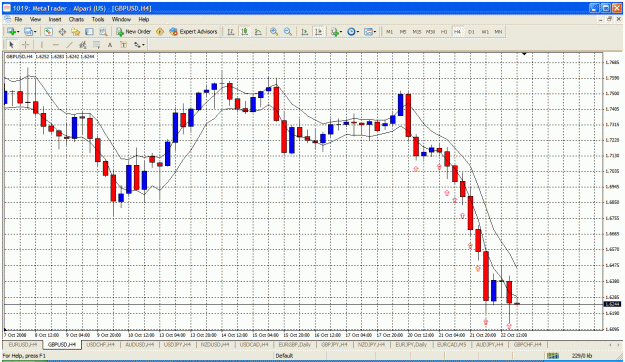Toggle the Market Watch window icon

49,31
